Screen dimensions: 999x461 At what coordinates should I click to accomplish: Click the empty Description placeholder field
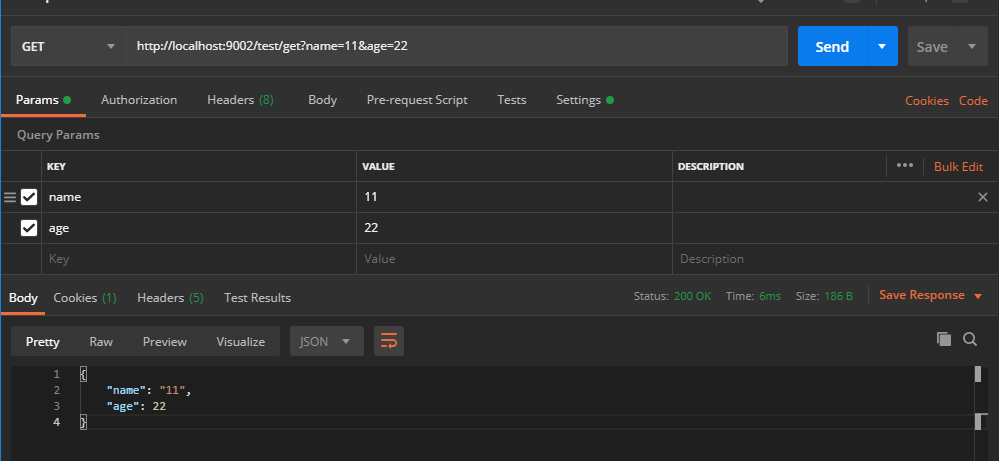point(835,259)
